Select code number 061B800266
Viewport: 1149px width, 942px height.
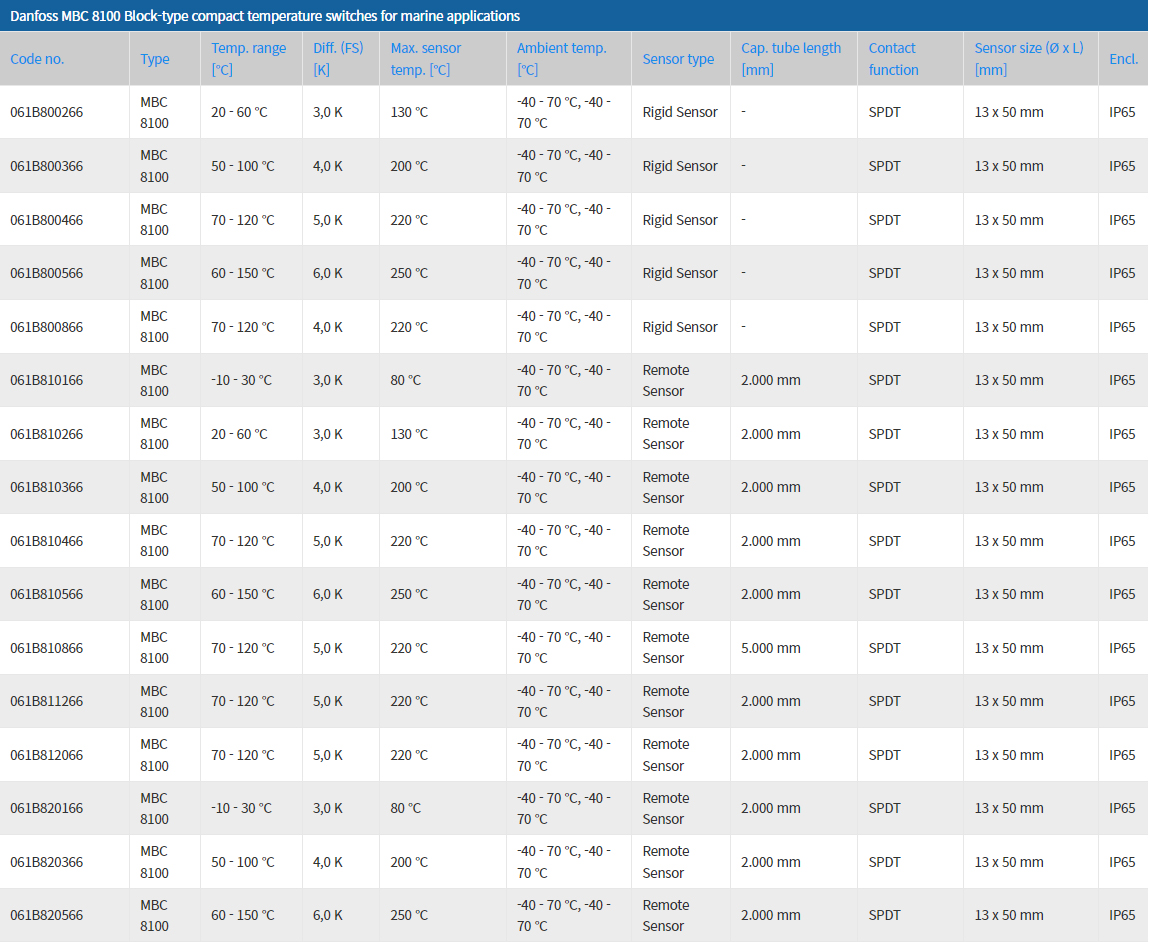(47, 112)
